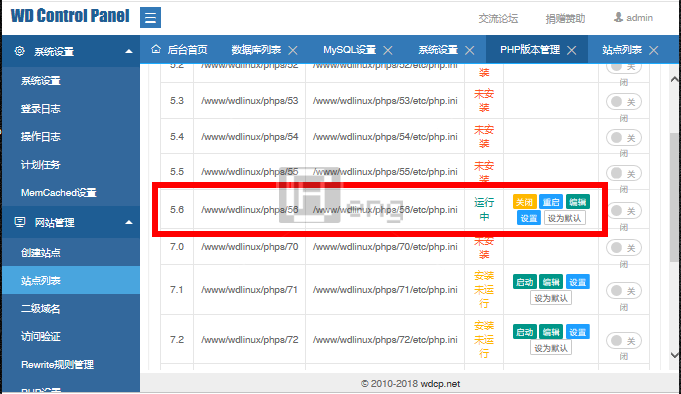
Task: Click the WD Control Panel logo
Action: coord(70,16)
